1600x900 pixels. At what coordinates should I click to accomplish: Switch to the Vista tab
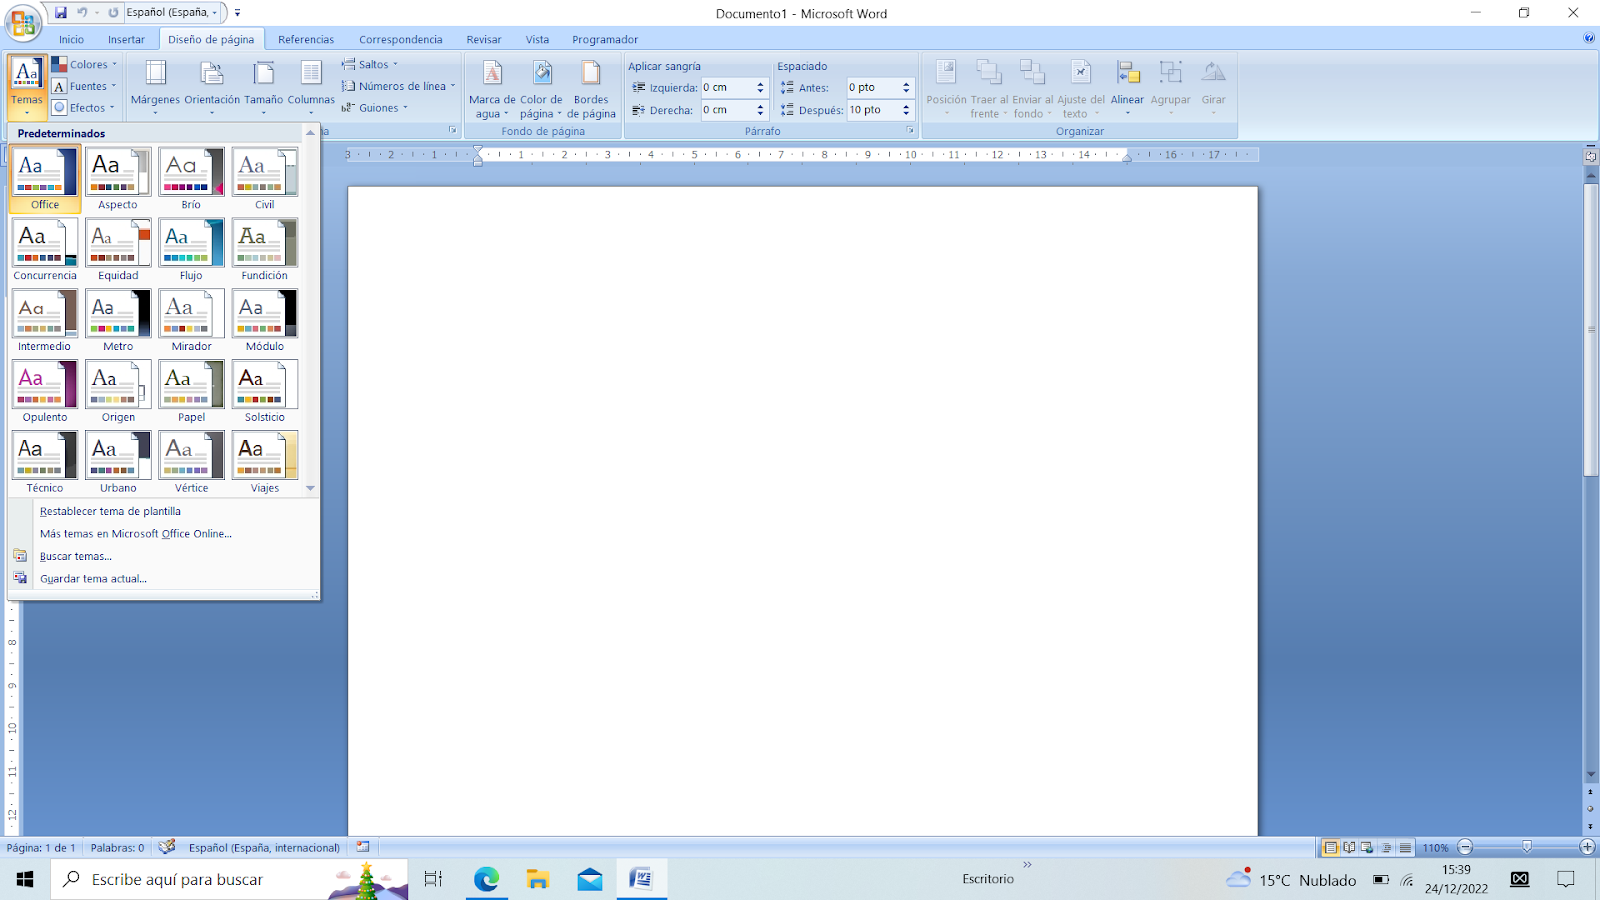[537, 40]
